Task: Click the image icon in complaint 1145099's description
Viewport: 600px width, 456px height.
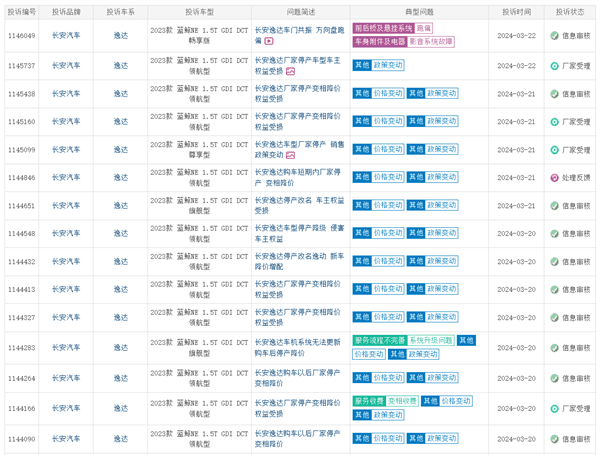Action: 291,157
